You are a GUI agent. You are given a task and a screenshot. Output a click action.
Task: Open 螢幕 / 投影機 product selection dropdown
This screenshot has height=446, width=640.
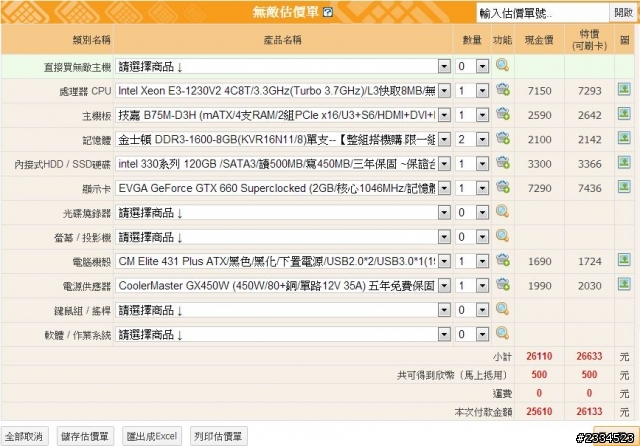(442, 237)
